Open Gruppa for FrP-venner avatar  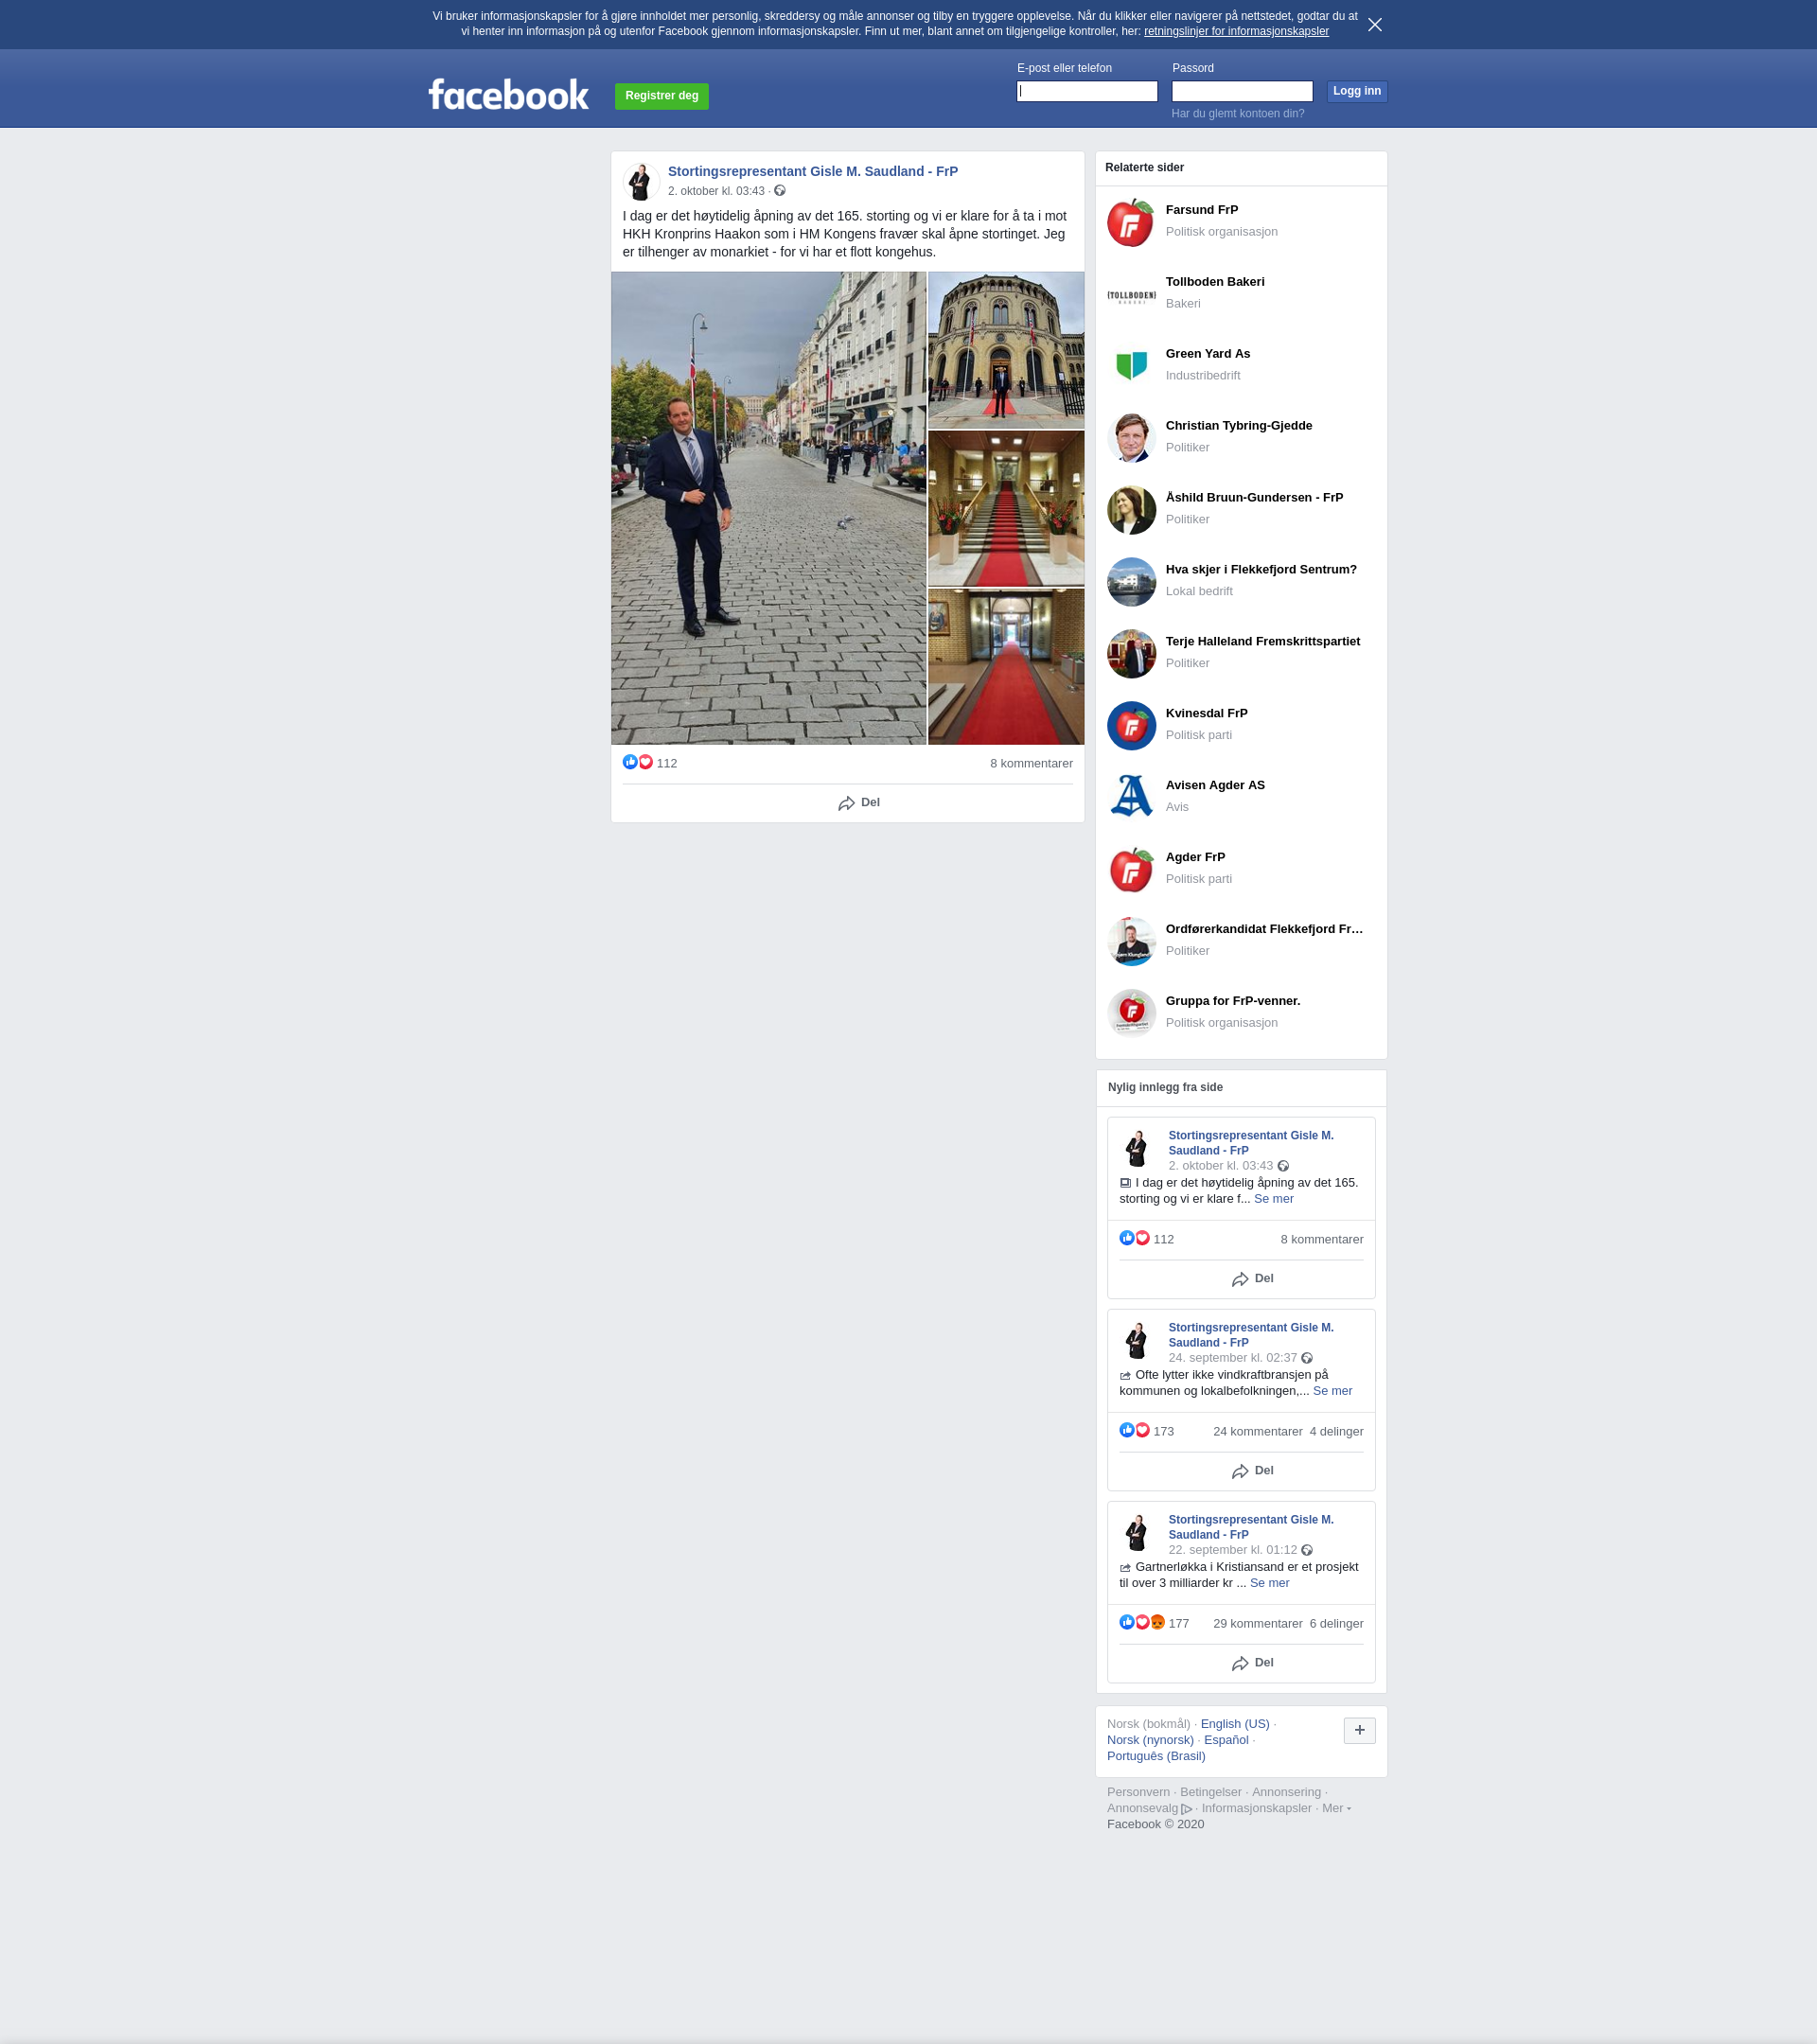[1131, 1014]
